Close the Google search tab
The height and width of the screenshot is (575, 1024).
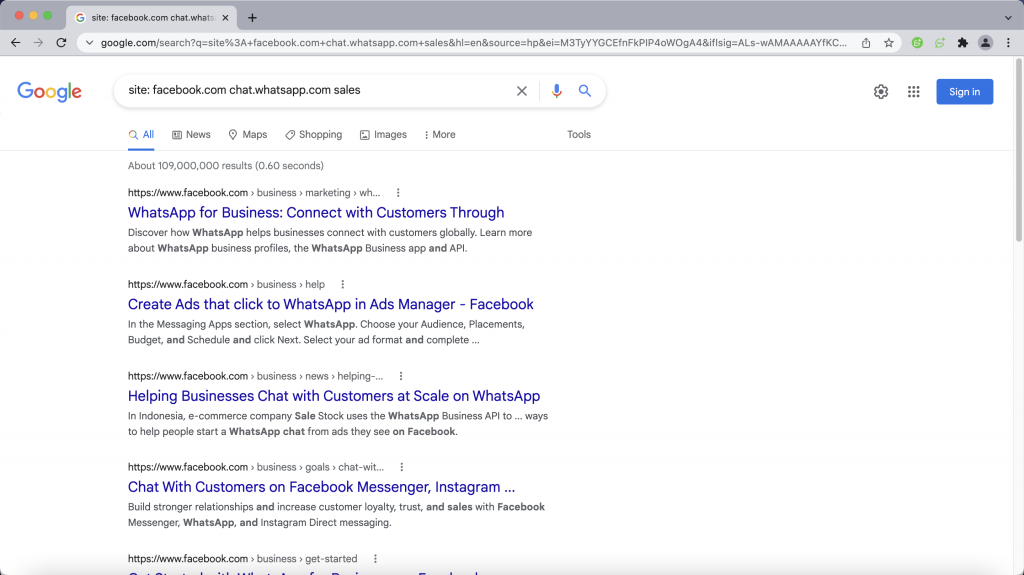click(x=225, y=18)
